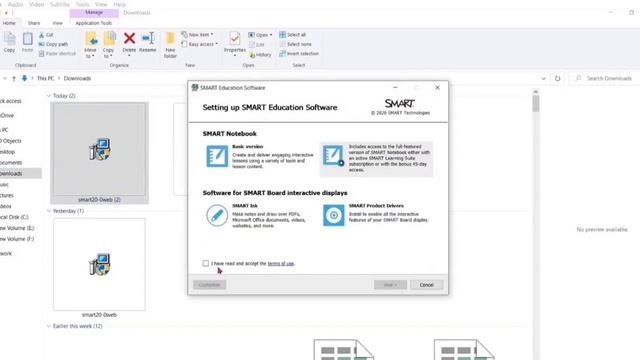Image resolution: width=640 pixels, height=360 pixels.
Task: Open the address bar history dropdown
Action: click(543, 78)
